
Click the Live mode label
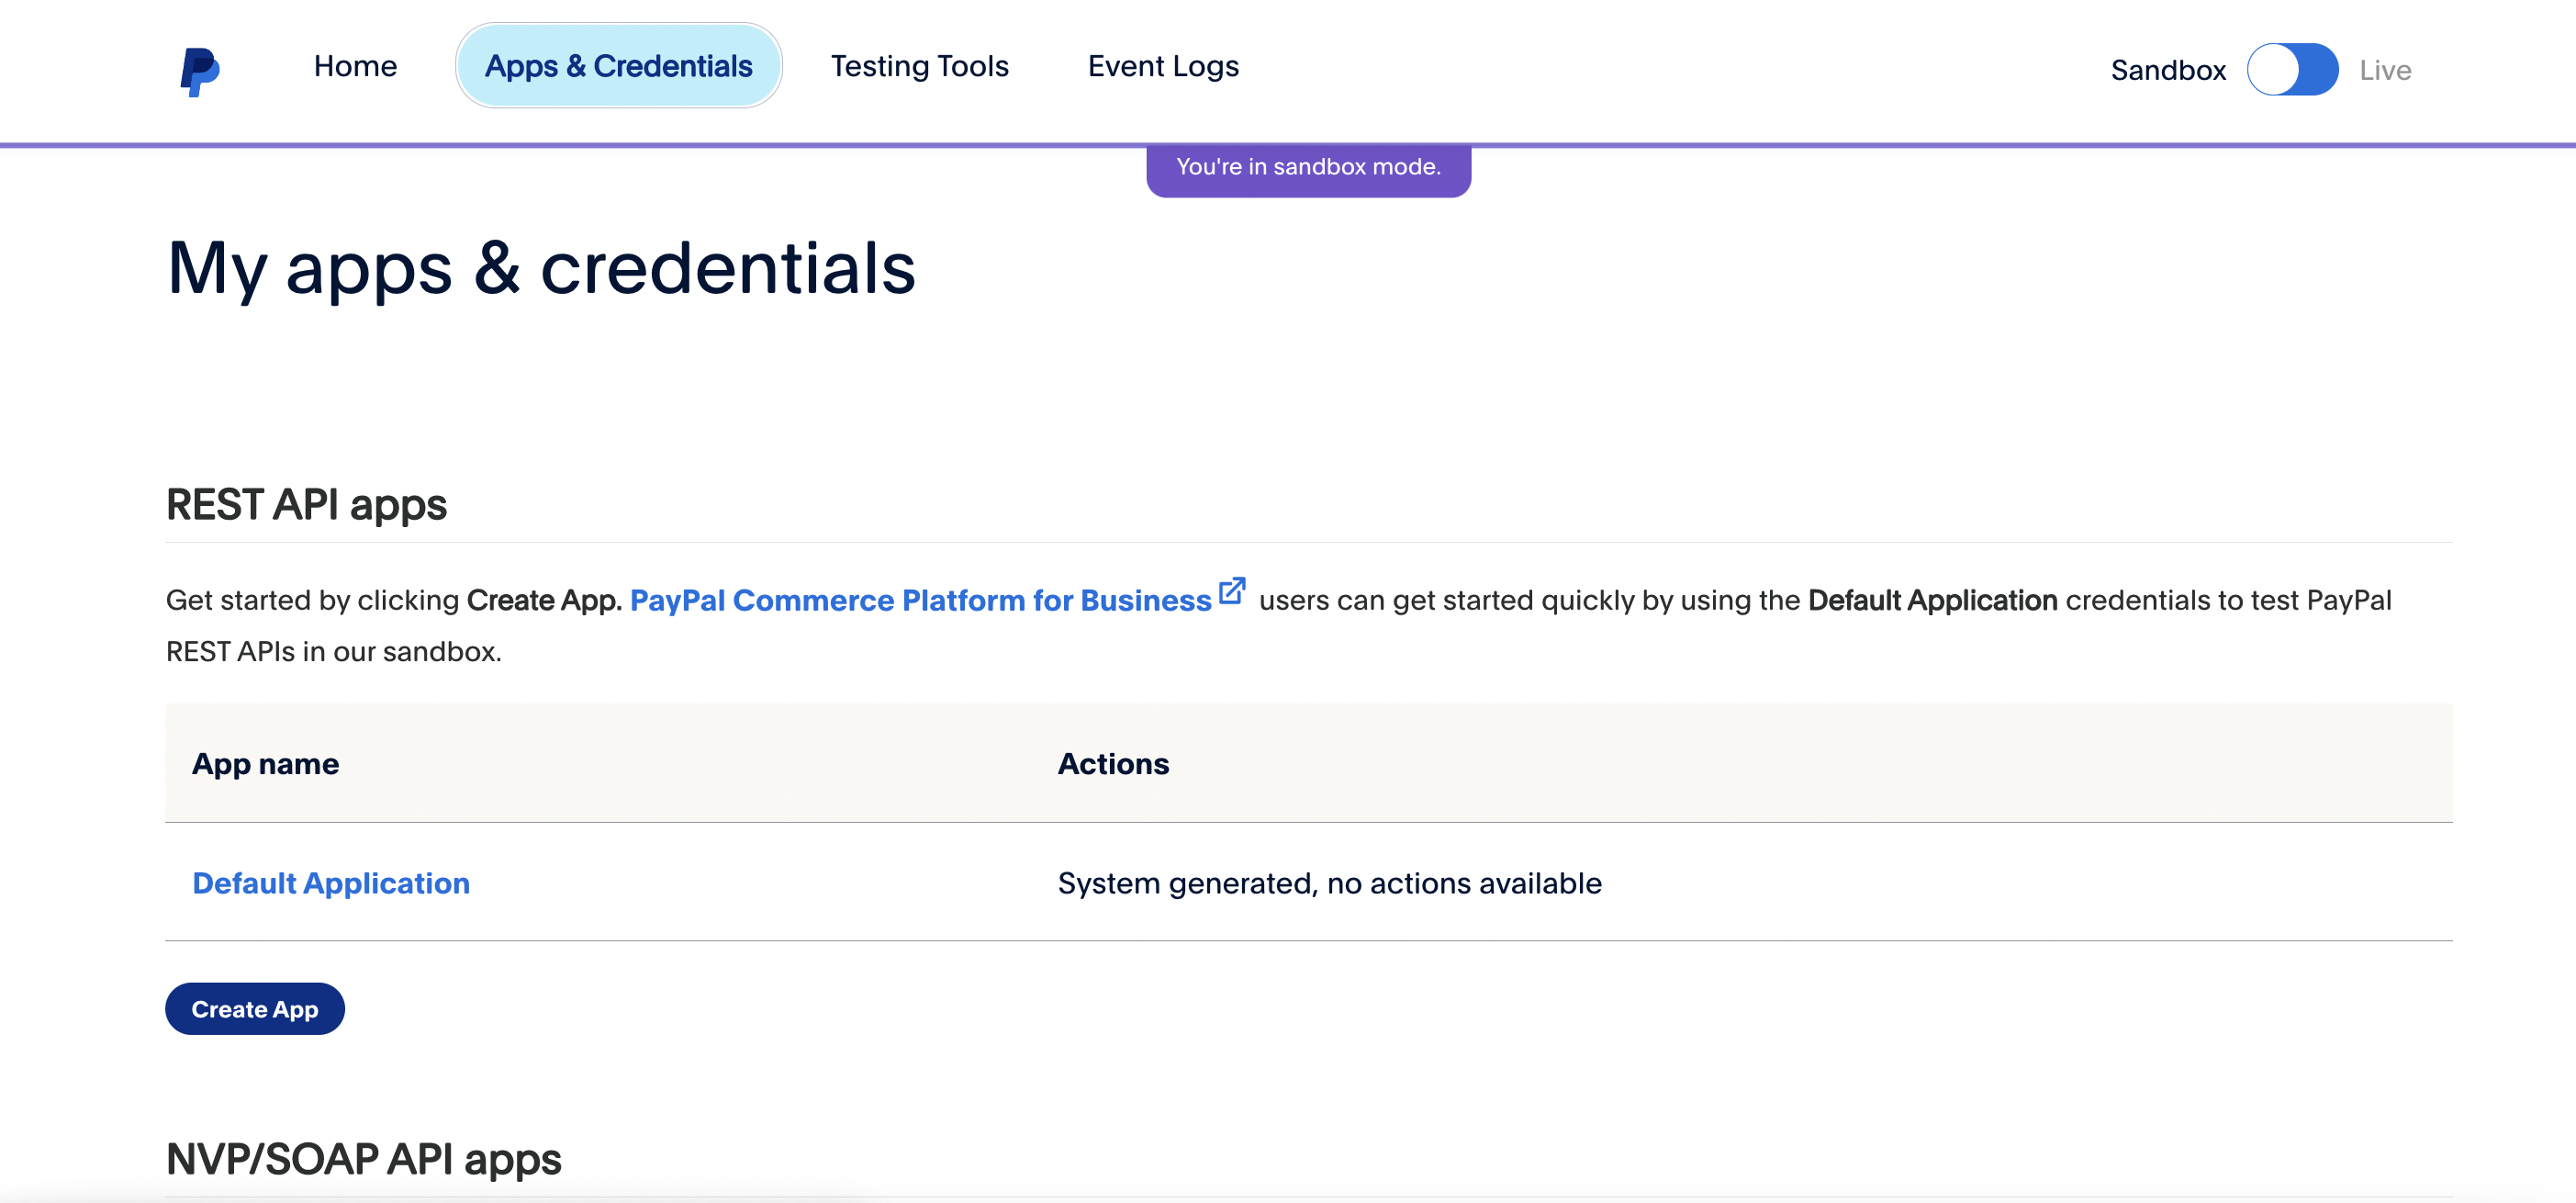point(2385,70)
